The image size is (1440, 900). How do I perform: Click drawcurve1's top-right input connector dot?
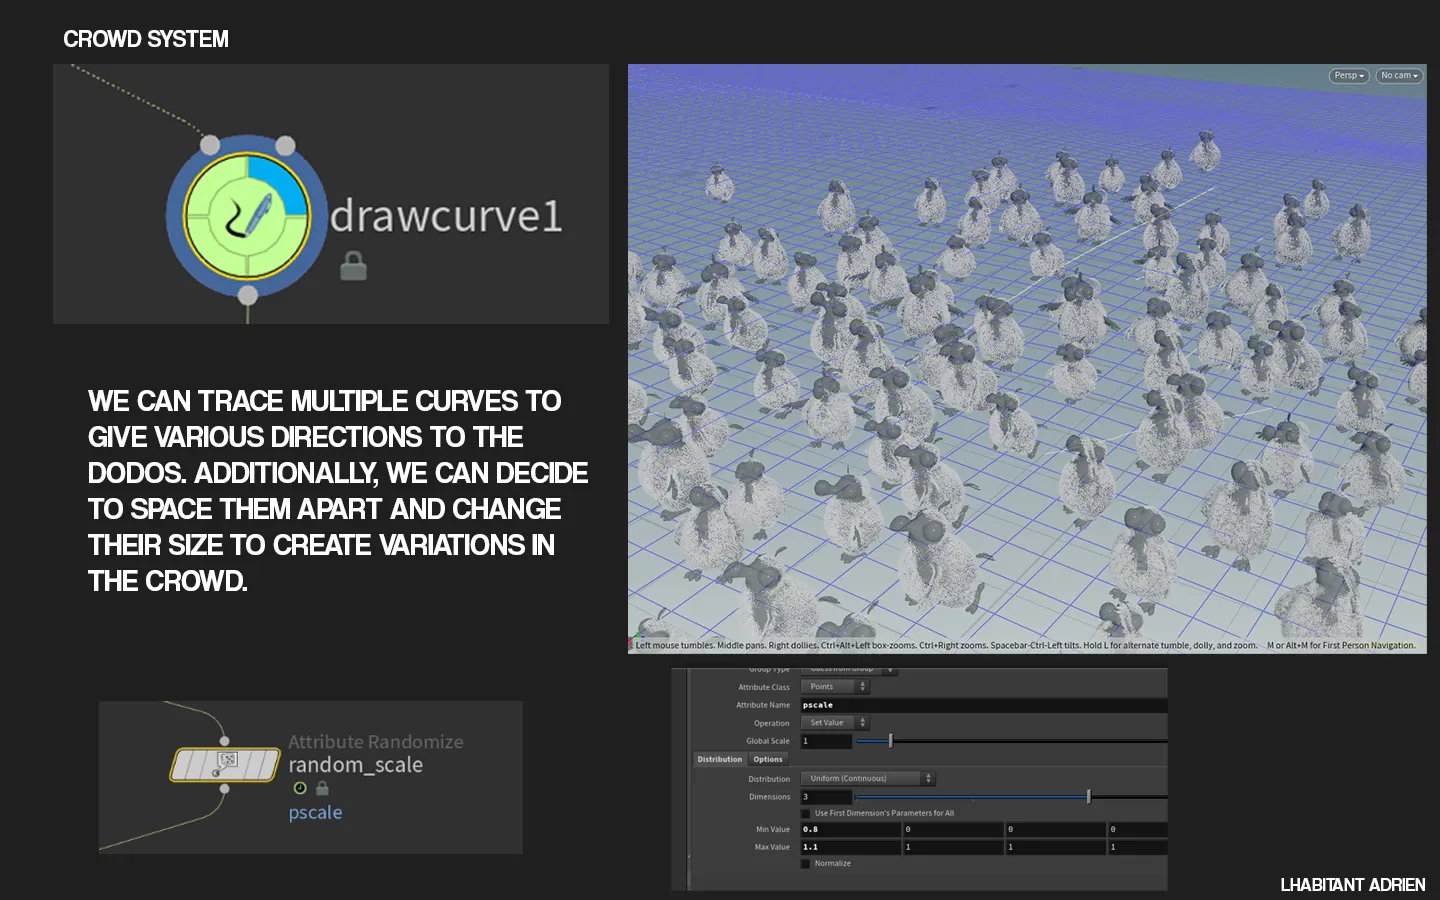point(285,146)
